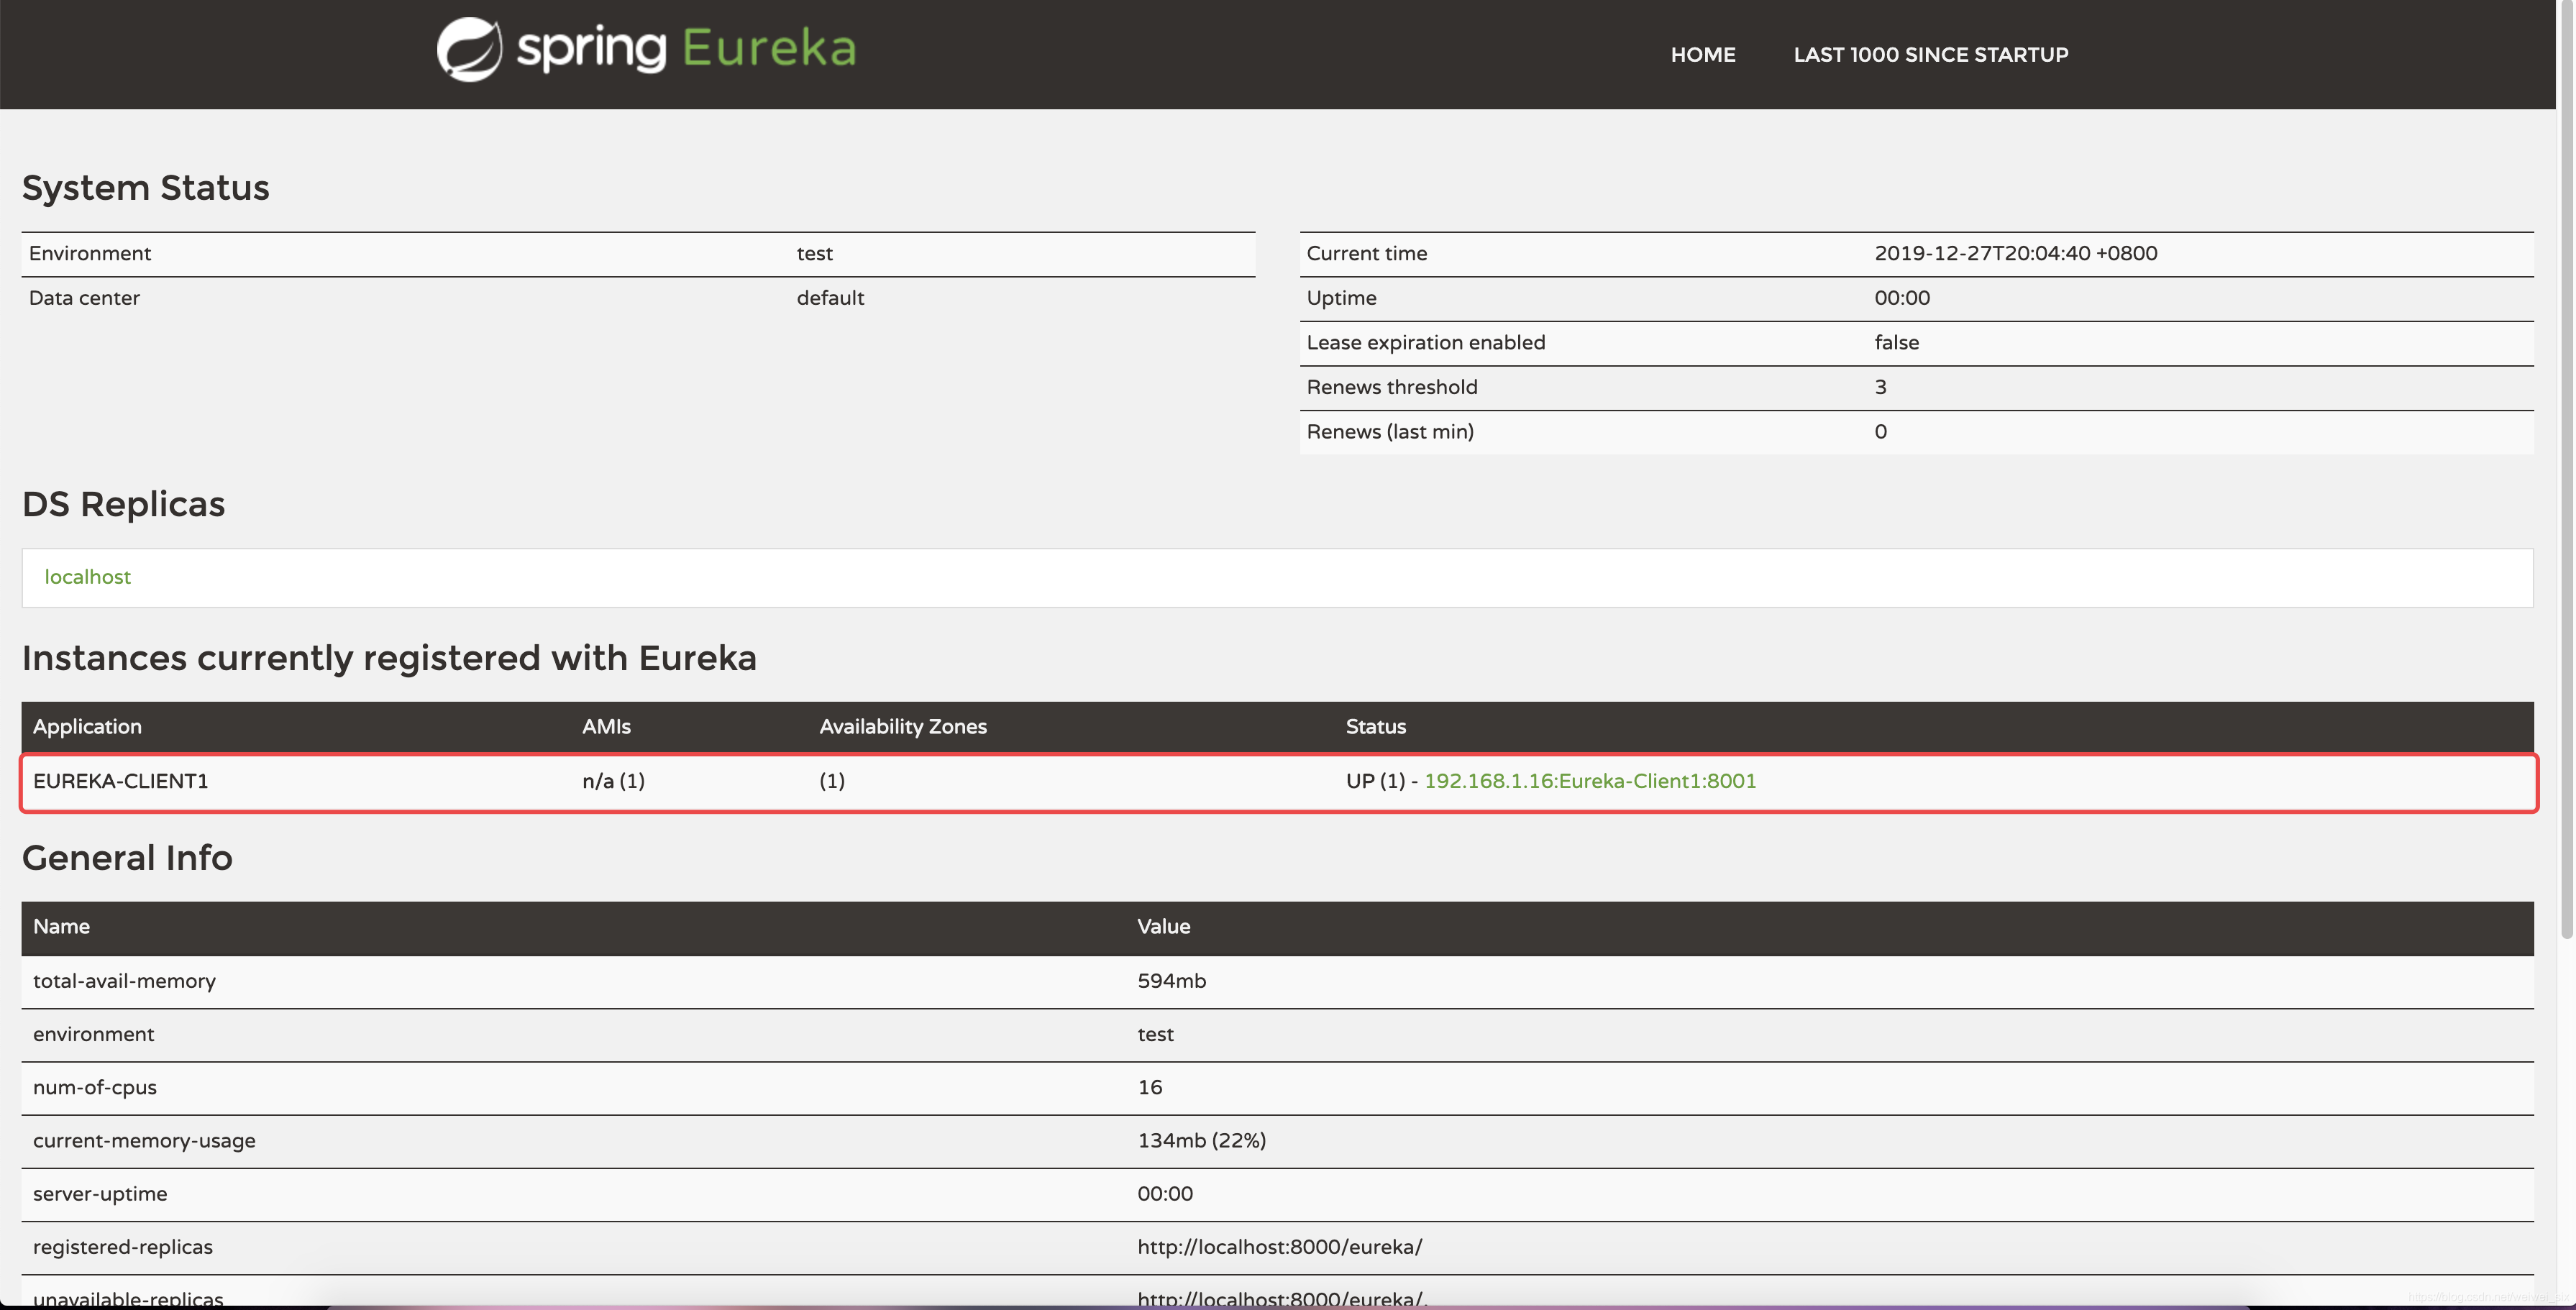Screen dimensions: 2576x1310
Task: Click the 594mb value
Action: (1171, 981)
